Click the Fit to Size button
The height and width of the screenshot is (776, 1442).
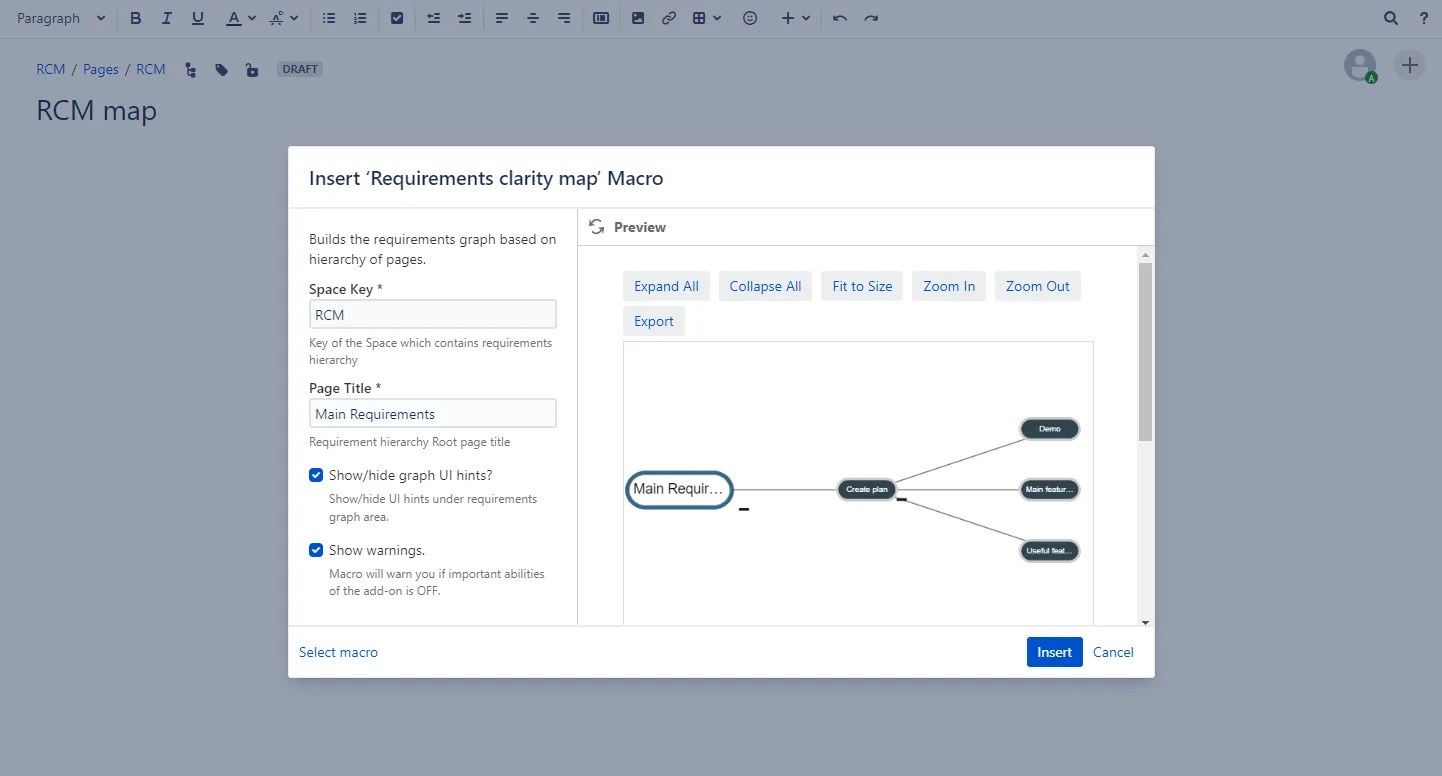(x=862, y=286)
